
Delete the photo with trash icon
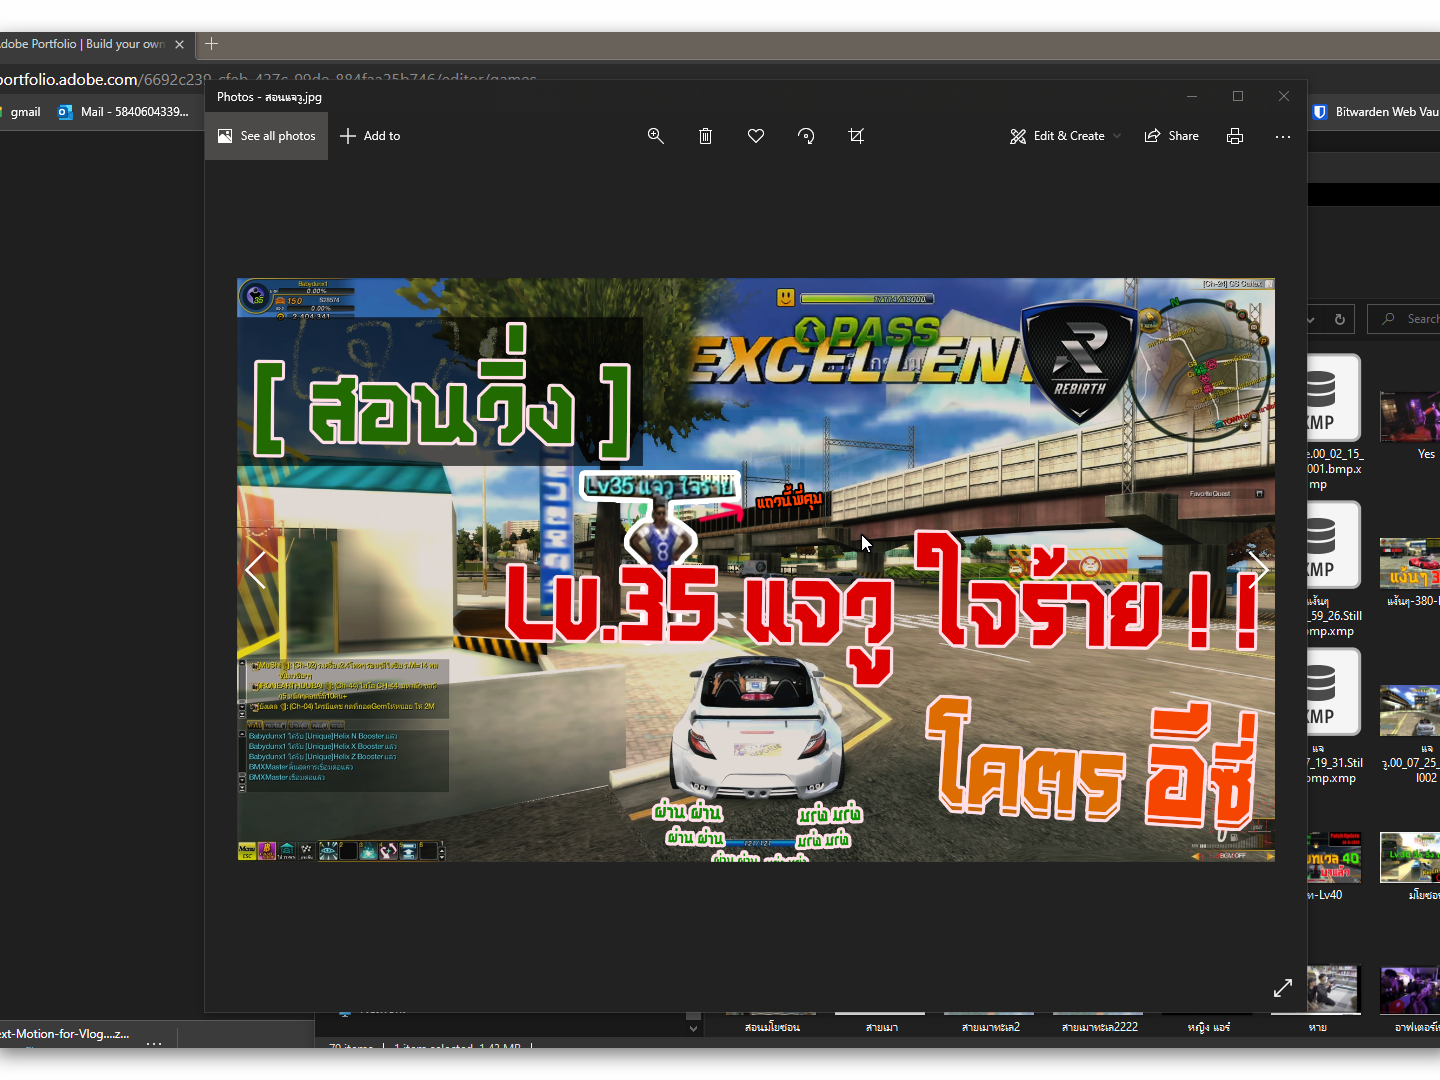(705, 136)
